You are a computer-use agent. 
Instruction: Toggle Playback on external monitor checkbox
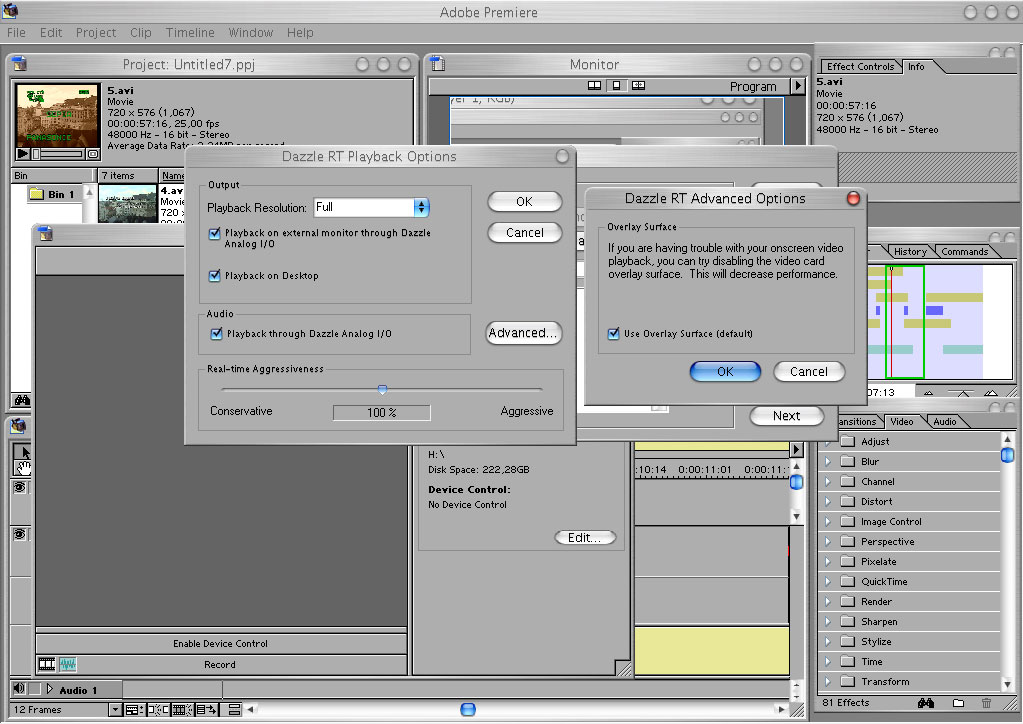(215, 233)
